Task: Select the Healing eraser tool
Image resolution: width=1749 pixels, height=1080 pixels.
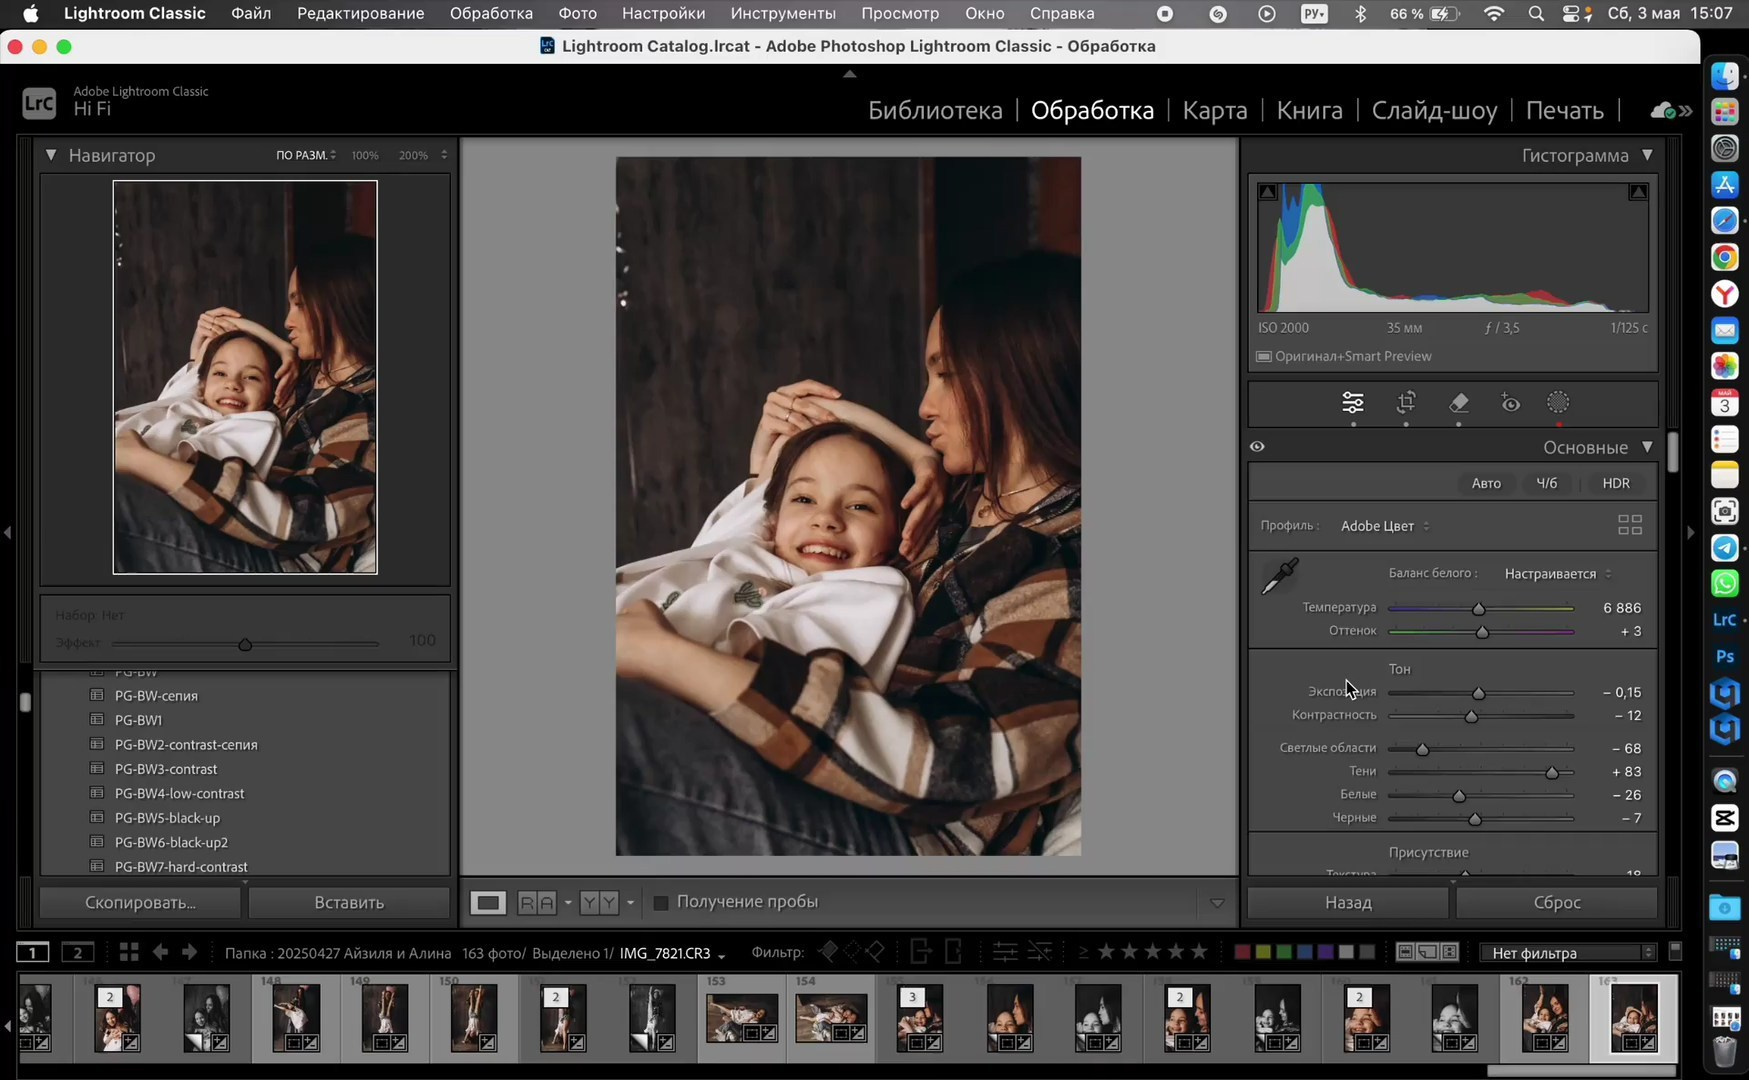Action: tap(1459, 403)
